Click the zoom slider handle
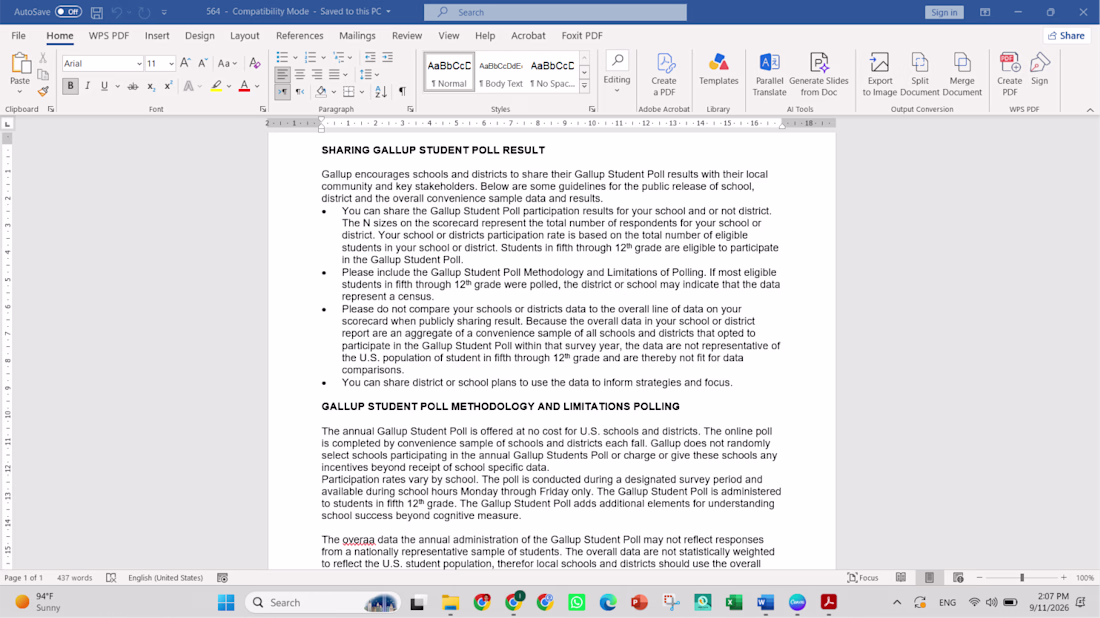Viewport: 1100px width, 618px height. pyautogui.click(x=1022, y=577)
